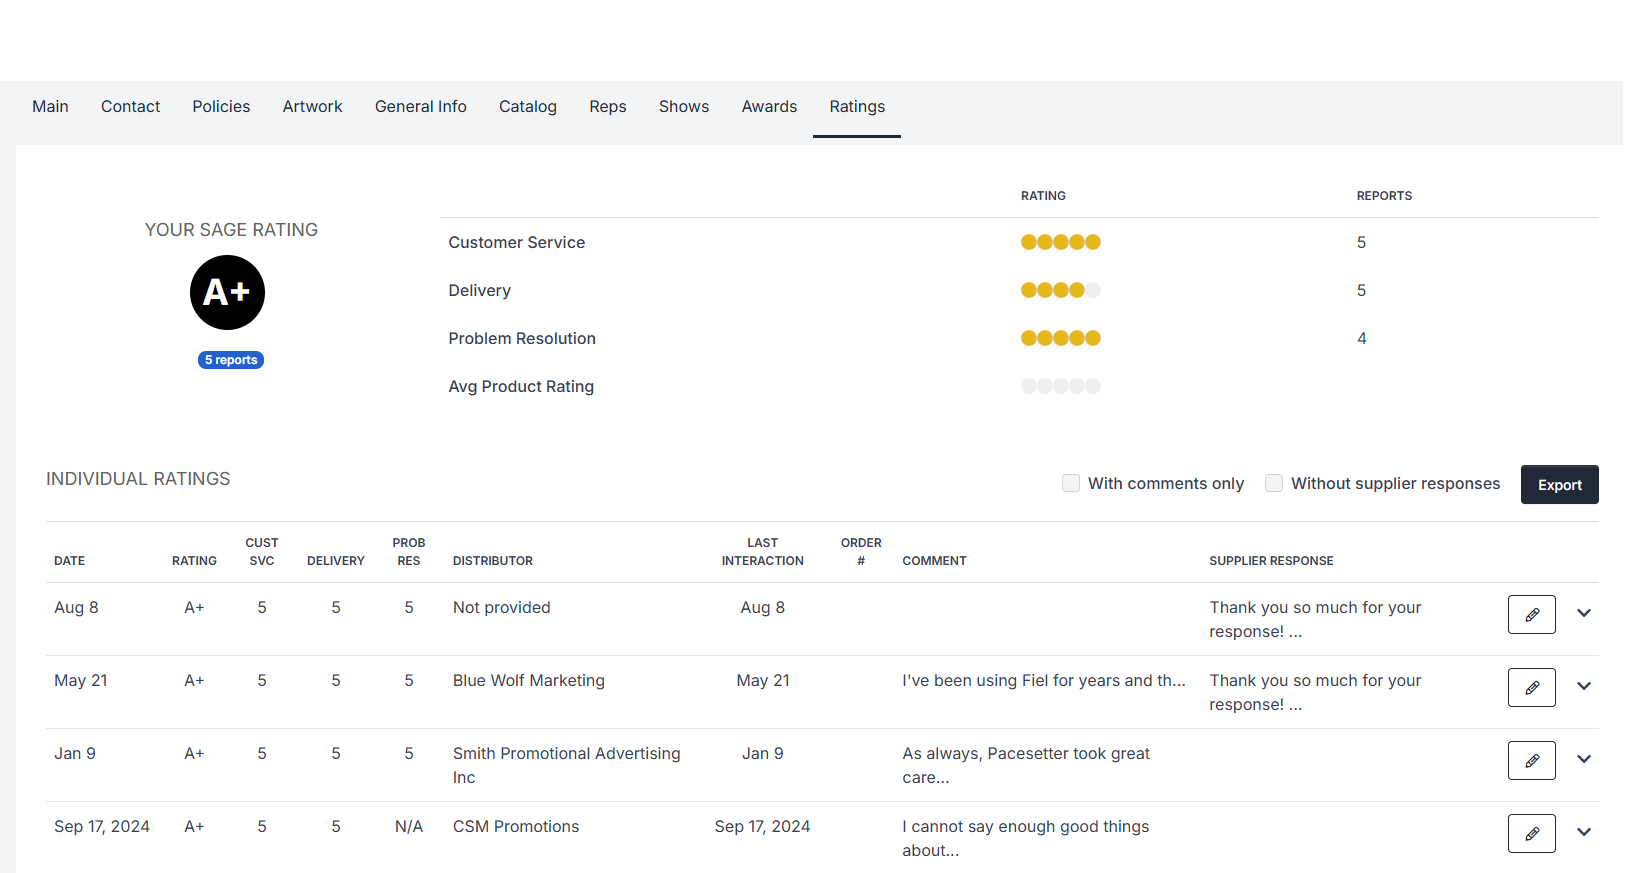Check Without supplier responses box
Screen dimensions: 1628x873
[x=1274, y=483]
